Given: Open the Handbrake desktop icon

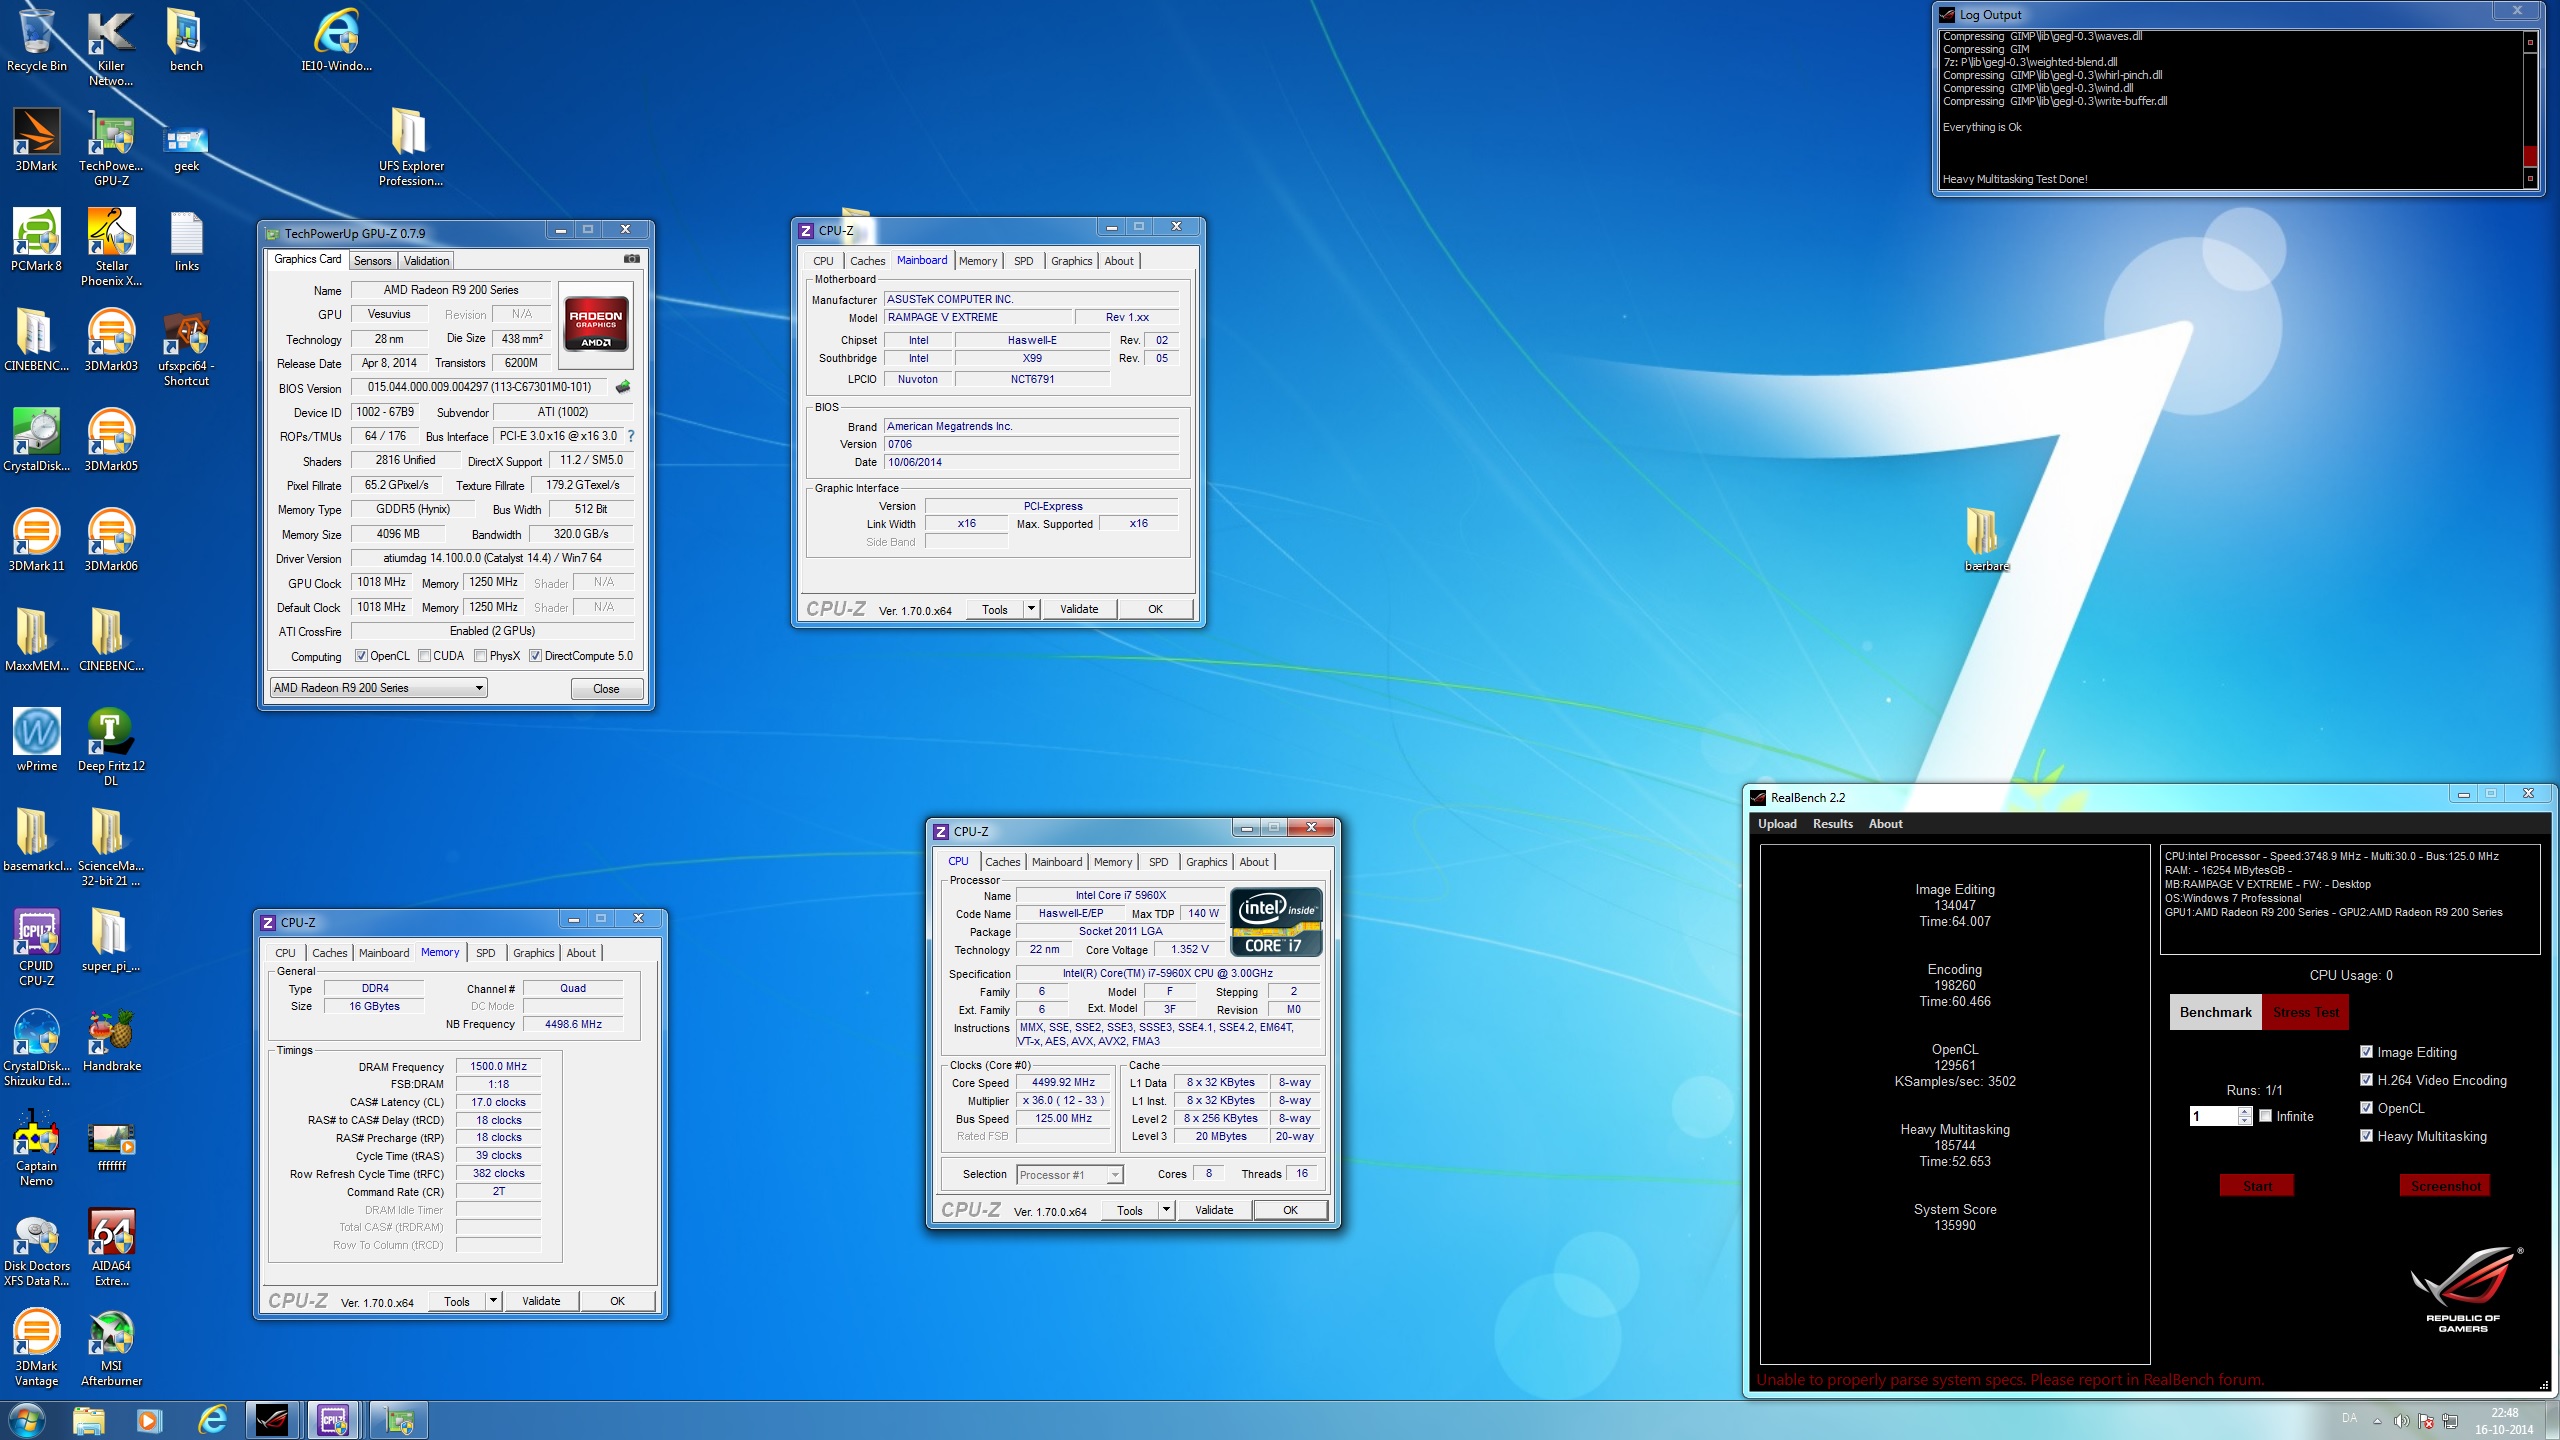Looking at the screenshot, I should 111,1040.
